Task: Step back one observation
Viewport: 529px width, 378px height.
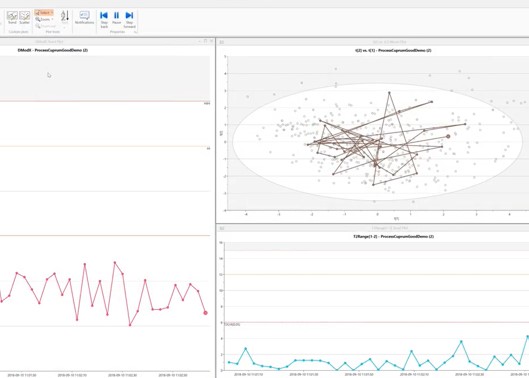Action: pyautogui.click(x=104, y=20)
